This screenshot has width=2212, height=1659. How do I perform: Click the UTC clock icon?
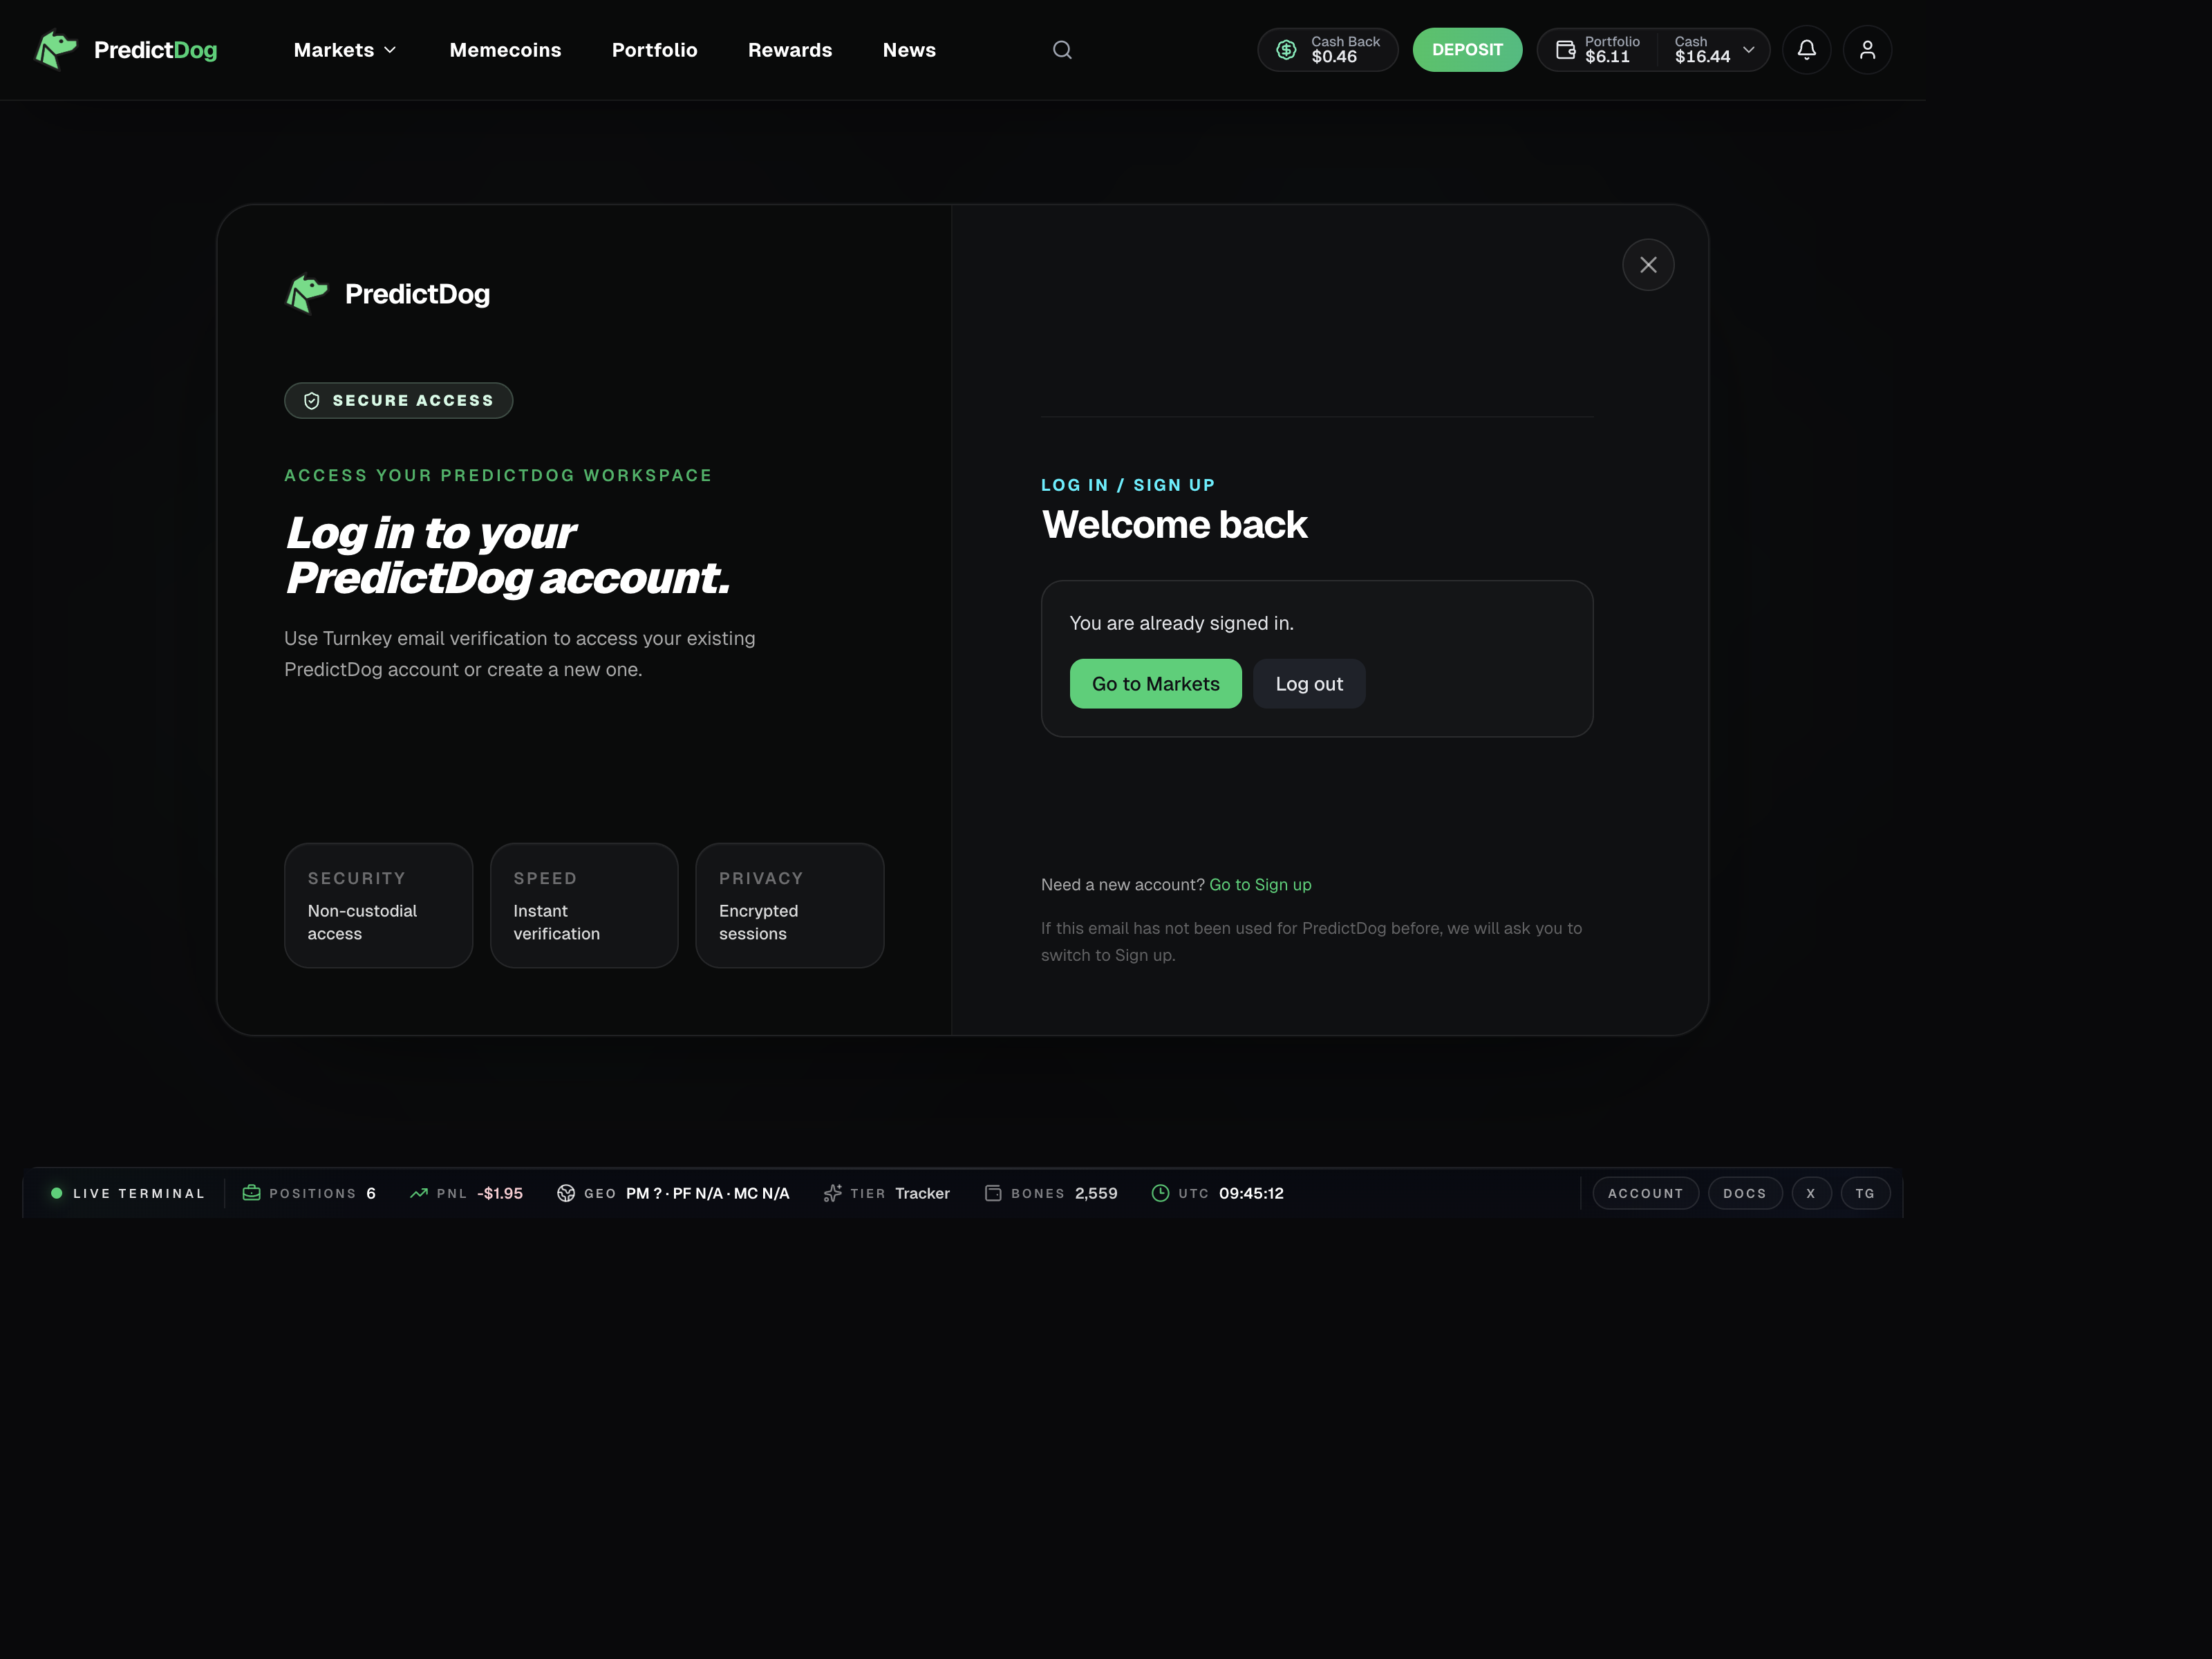[1160, 1193]
